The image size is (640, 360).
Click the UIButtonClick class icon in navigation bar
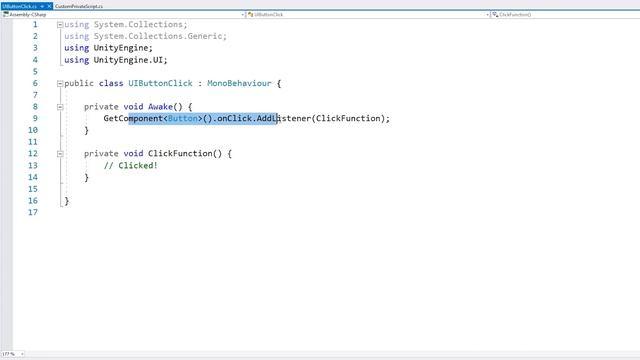pos(251,14)
